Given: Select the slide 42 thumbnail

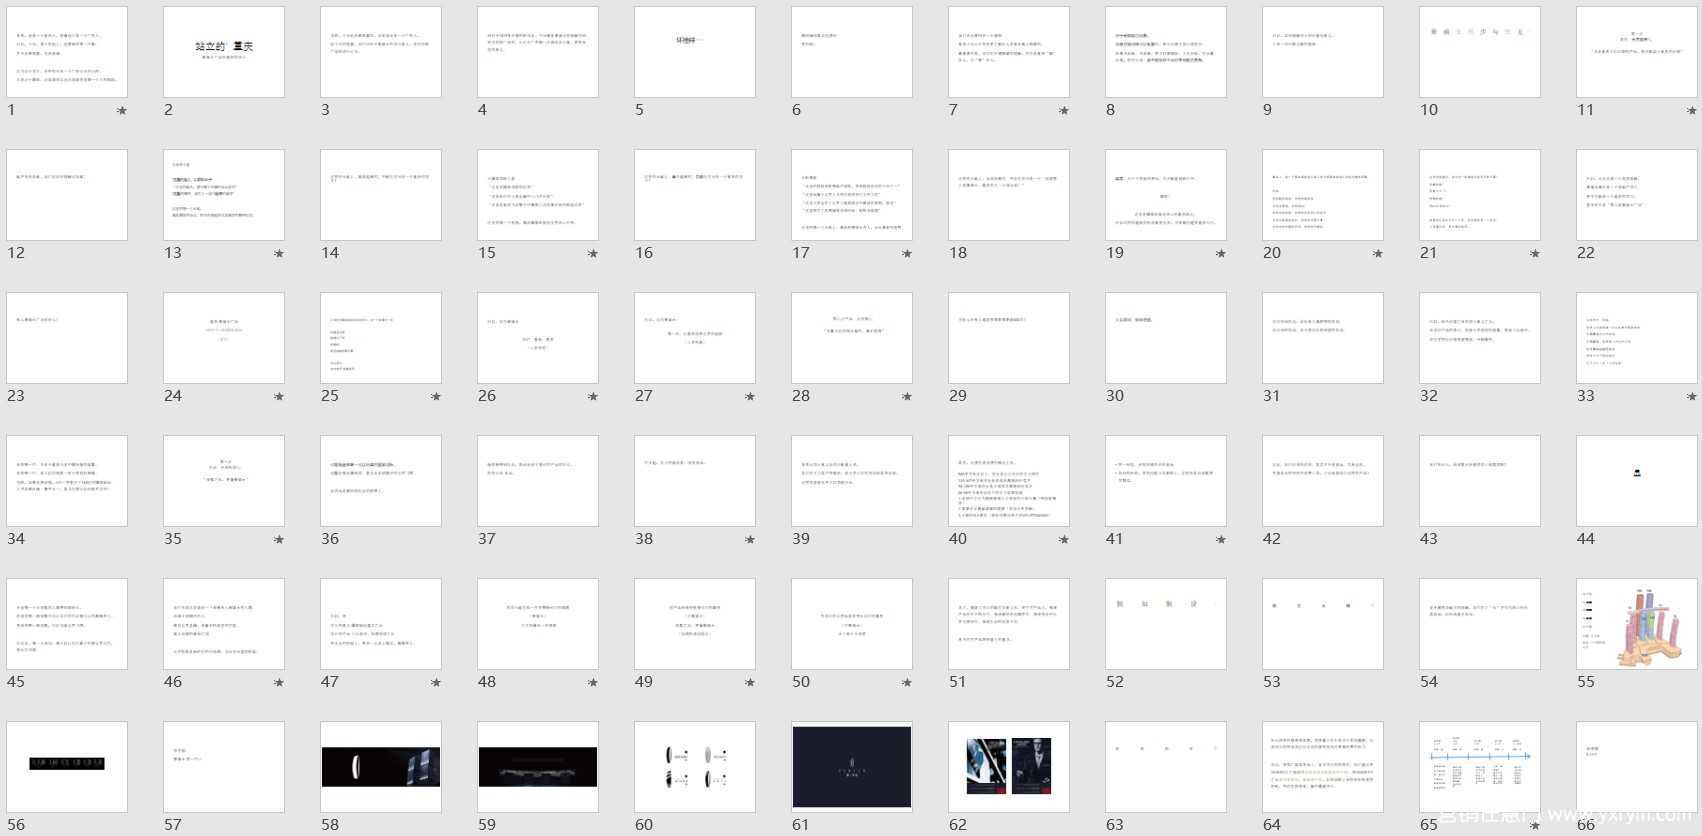Looking at the screenshot, I should click(x=1323, y=481).
